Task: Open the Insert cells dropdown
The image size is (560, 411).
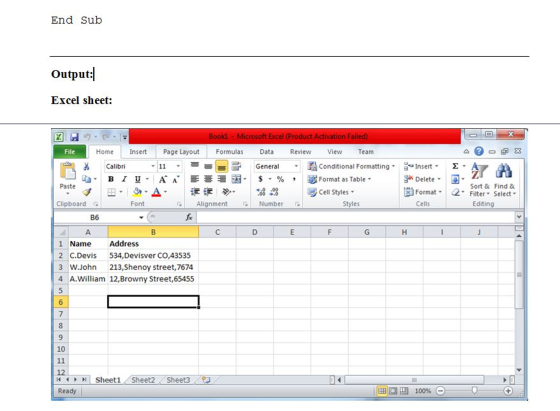Action: (x=421, y=166)
